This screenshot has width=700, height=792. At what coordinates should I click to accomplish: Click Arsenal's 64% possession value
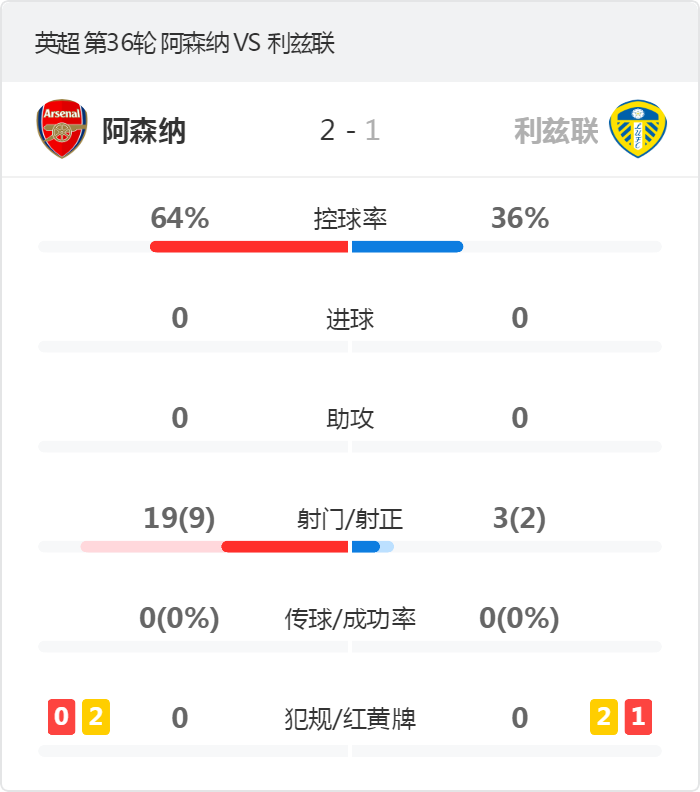tap(180, 218)
